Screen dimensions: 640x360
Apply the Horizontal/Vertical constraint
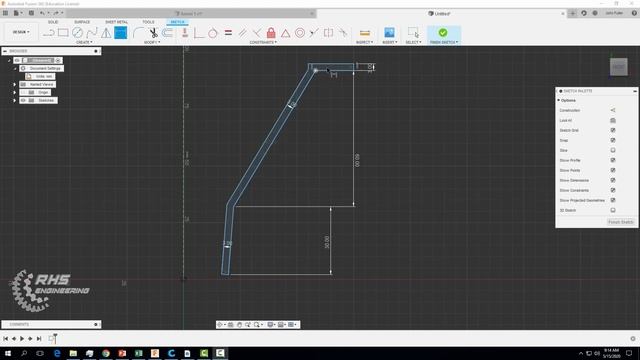185,33
